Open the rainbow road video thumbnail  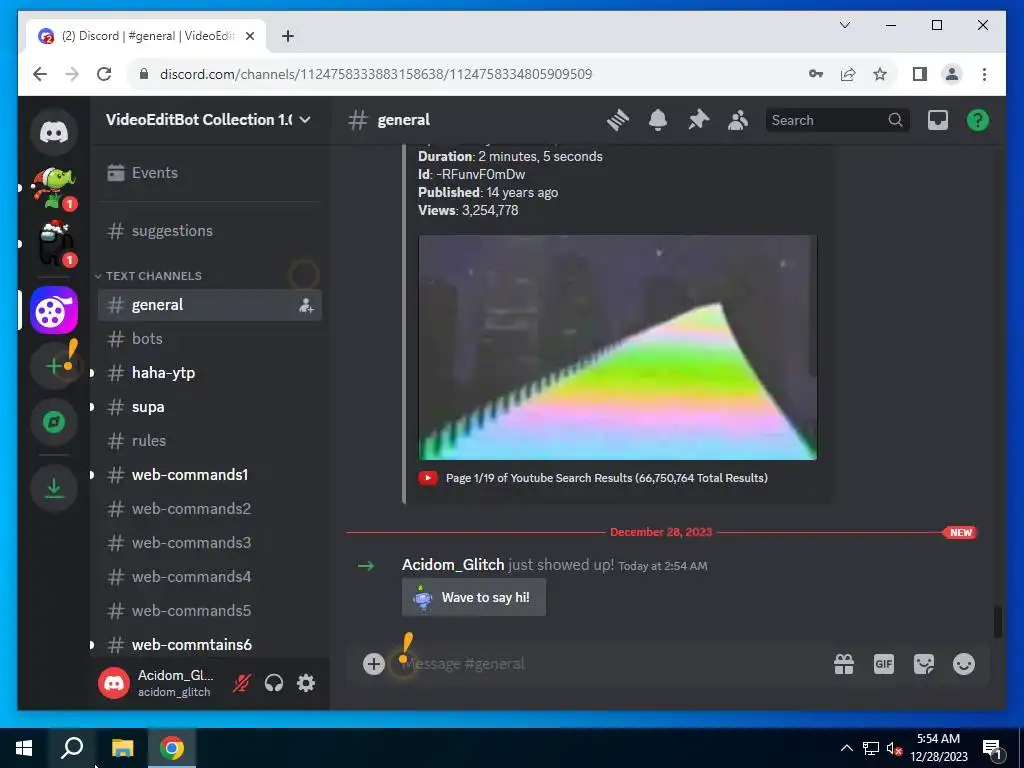pyautogui.click(x=617, y=347)
